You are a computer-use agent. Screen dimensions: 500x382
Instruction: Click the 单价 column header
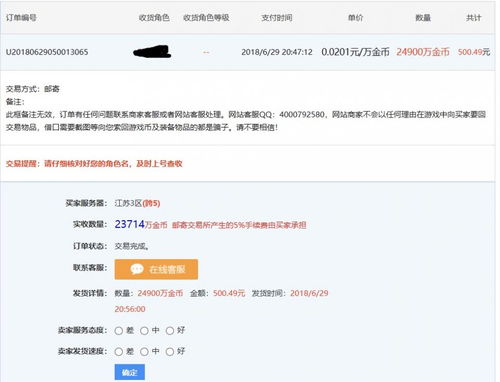tap(355, 18)
